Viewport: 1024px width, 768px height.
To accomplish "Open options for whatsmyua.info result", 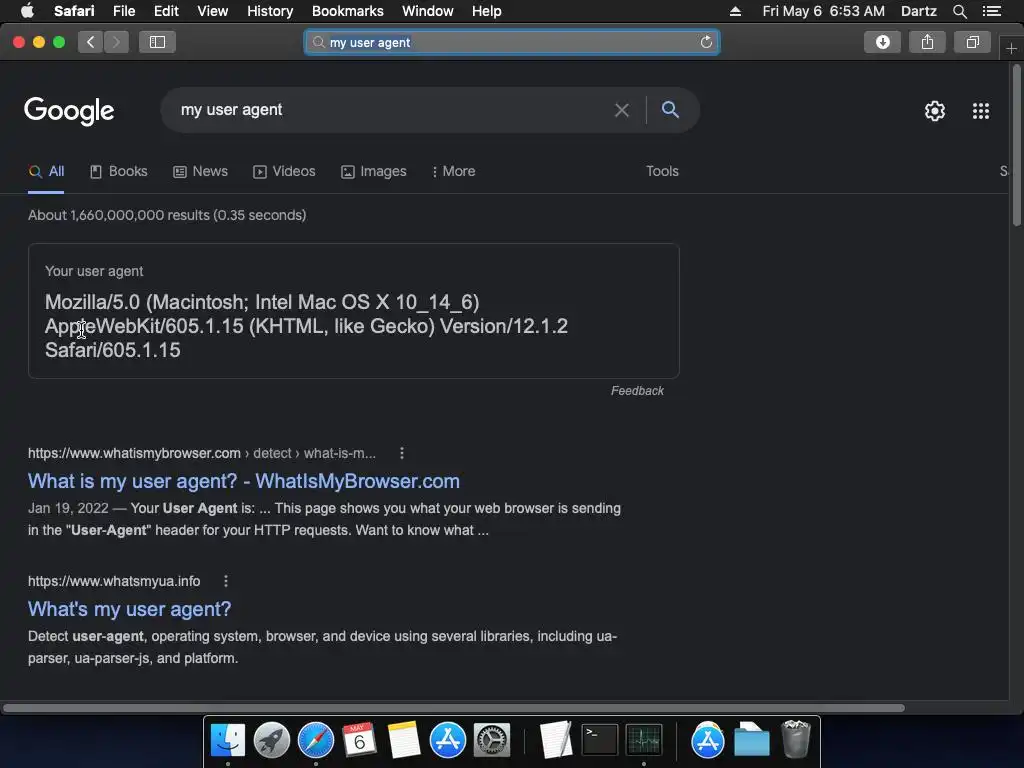I will coord(225,581).
